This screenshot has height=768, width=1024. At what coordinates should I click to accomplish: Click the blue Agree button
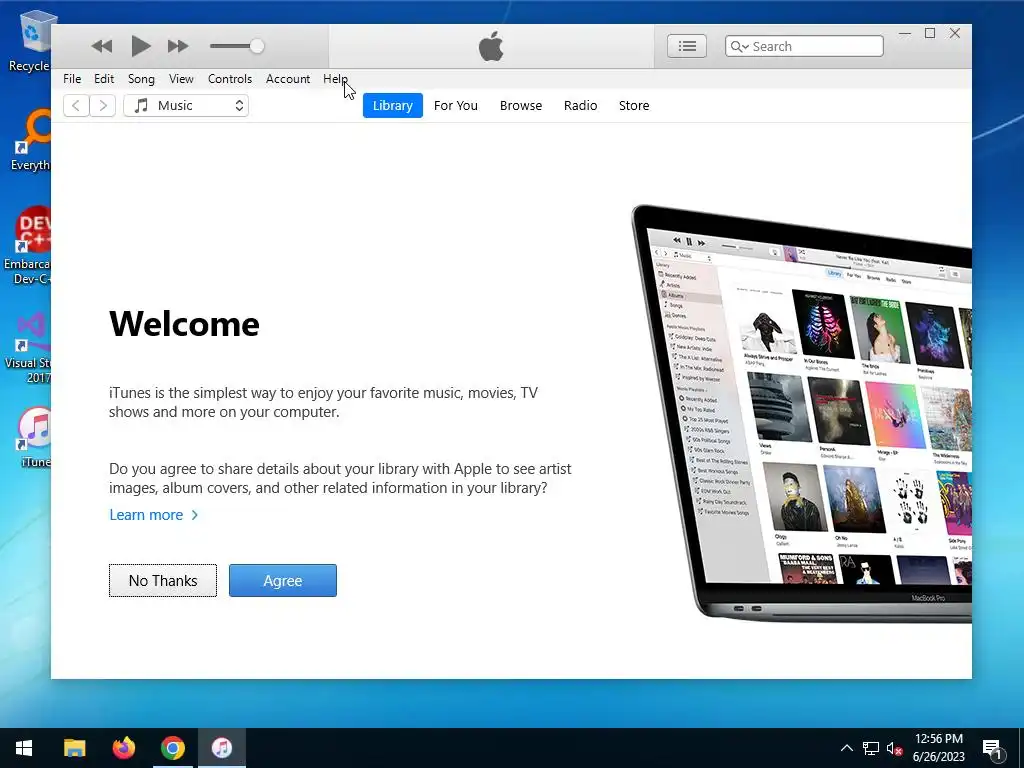283,581
